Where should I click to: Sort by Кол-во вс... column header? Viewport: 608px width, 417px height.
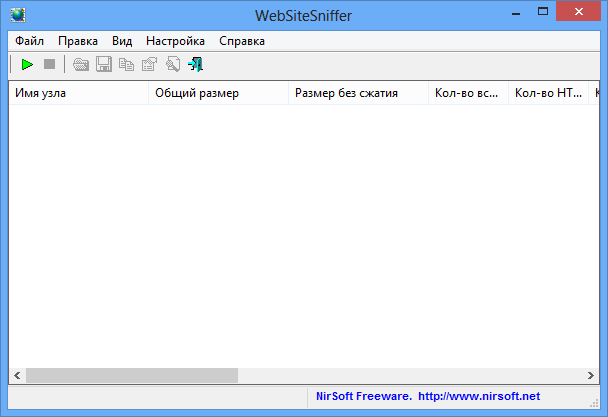(468, 93)
